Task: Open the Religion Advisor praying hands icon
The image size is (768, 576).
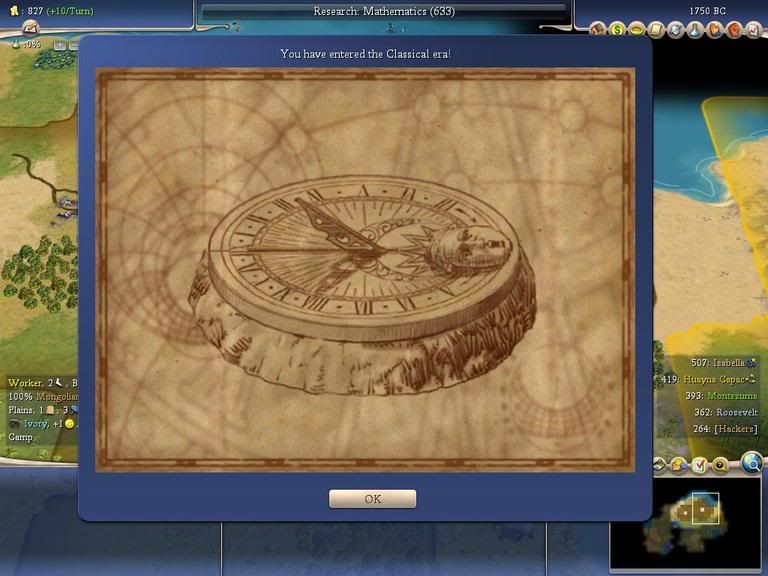Action: click(x=714, y=30)
